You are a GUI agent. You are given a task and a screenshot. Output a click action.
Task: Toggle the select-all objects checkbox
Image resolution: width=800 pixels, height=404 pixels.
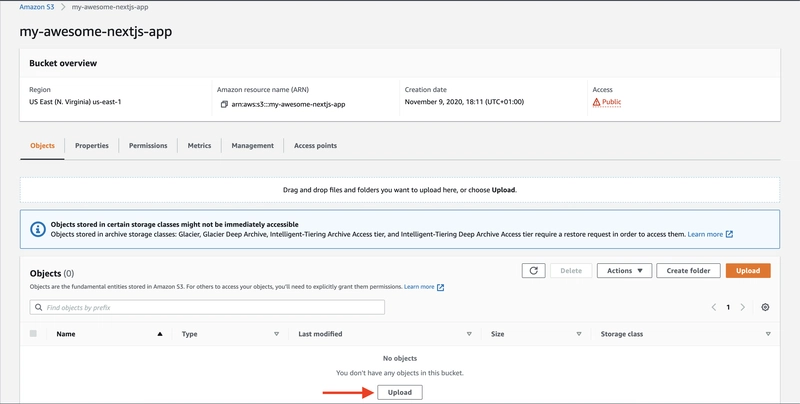33,334
